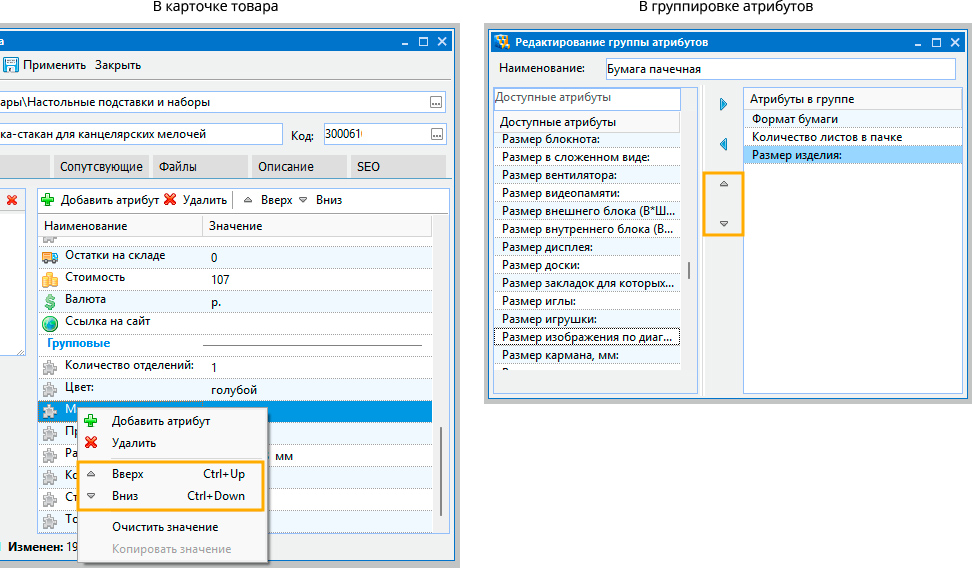The image size is (972, 568).
Task: Open Код field ellipsis button
Action: (x=437, y=134)
